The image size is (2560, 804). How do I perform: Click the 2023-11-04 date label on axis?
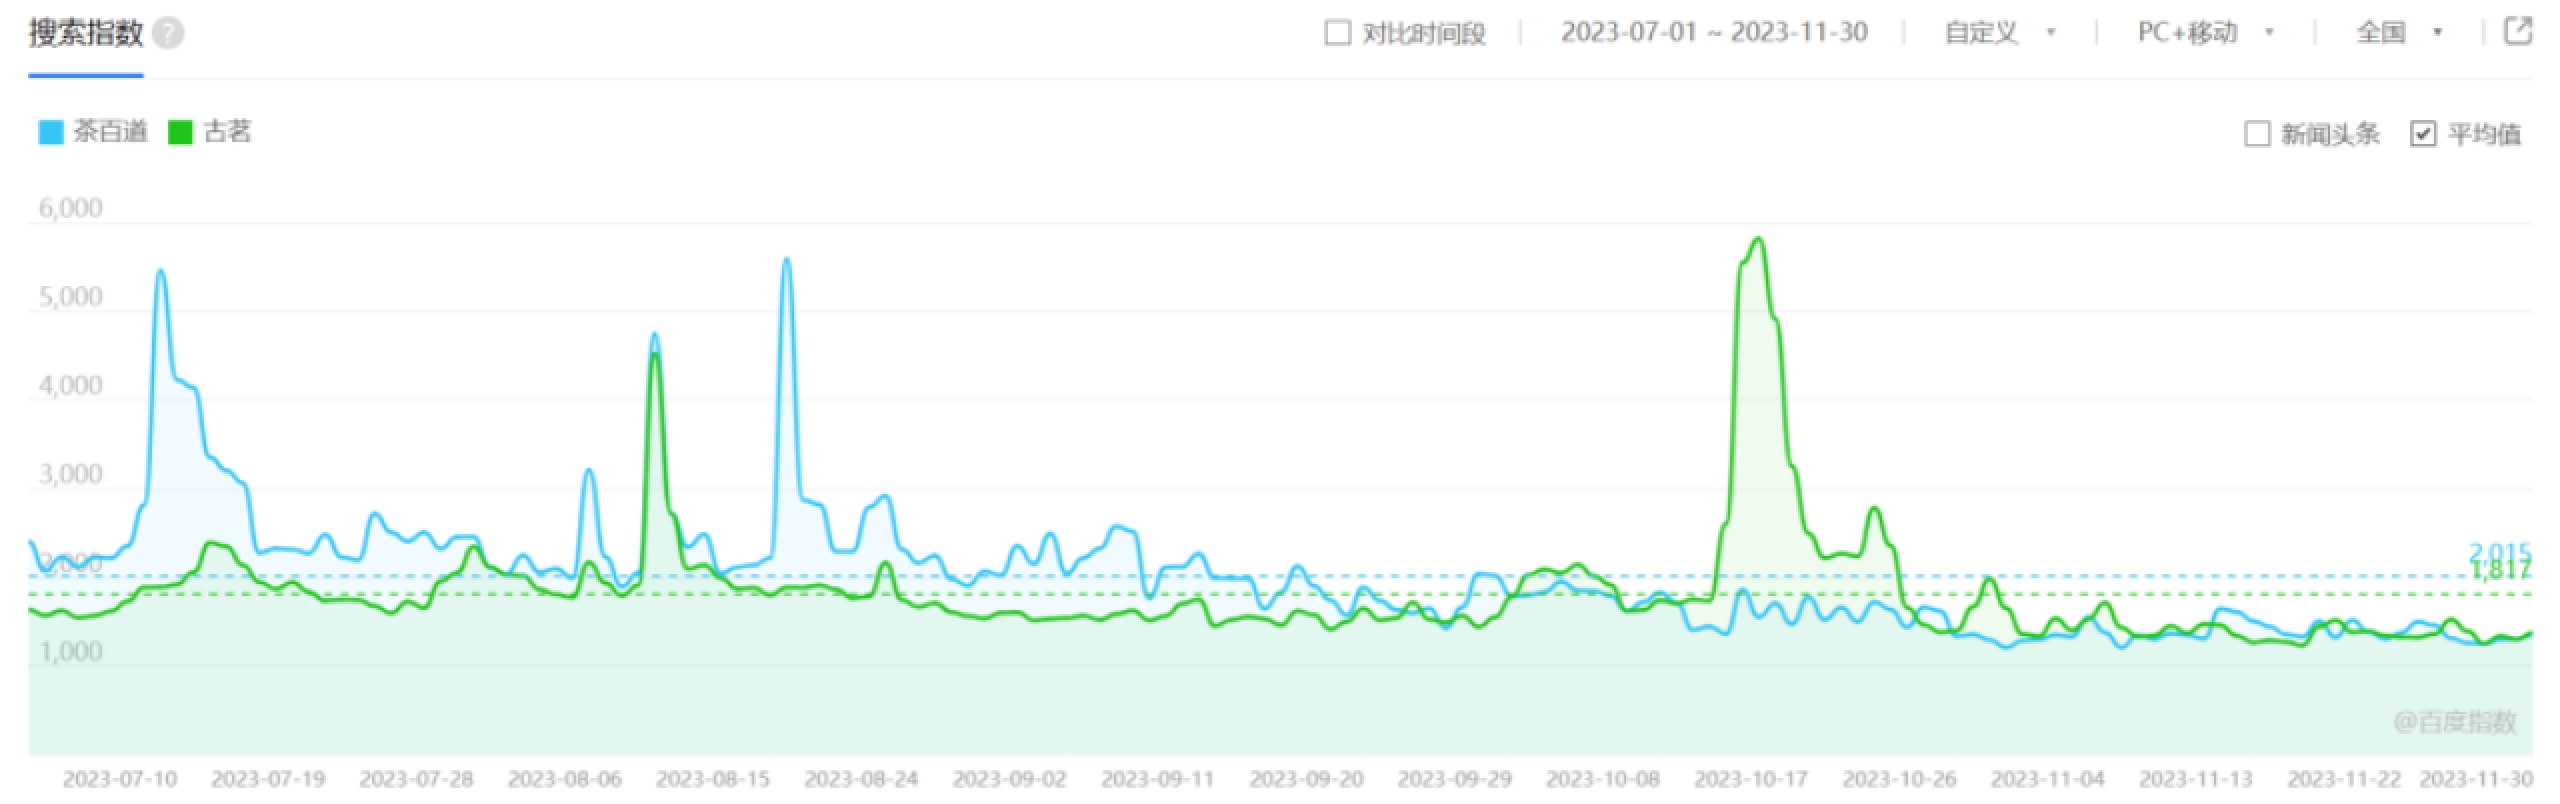2048,779
